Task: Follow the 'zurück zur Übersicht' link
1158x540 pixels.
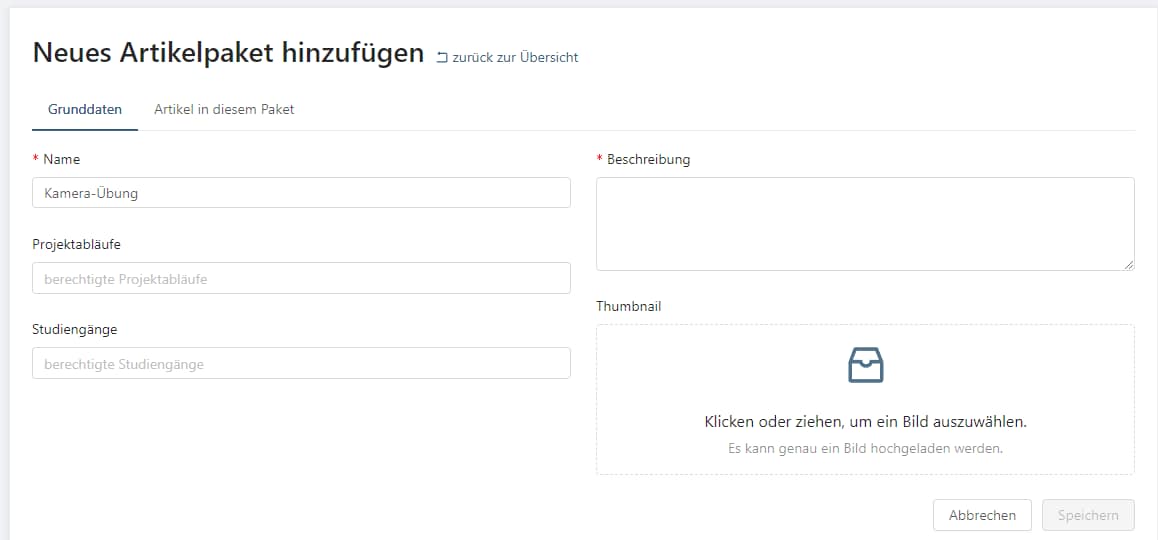Action: click(514, 58)
